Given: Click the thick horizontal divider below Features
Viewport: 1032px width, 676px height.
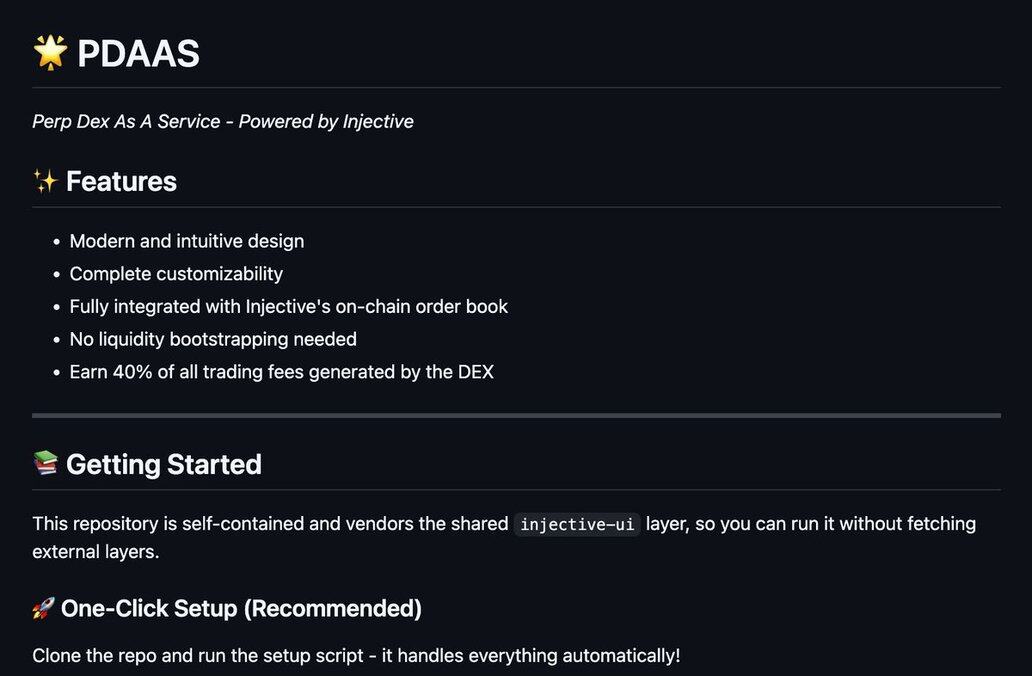Looking at the screenshot, I should (516, 415).
